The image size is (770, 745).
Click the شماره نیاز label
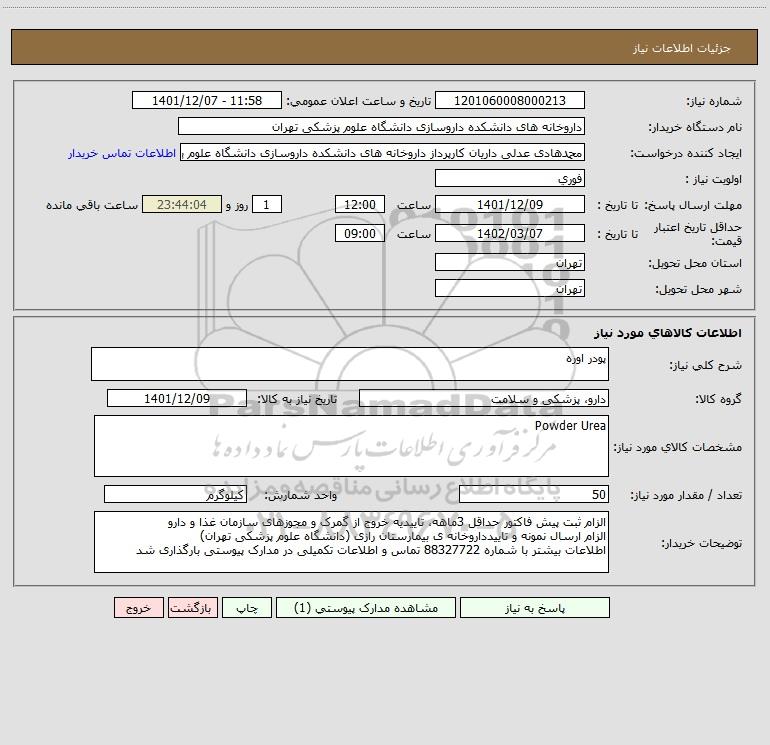(x=714, y=101)
